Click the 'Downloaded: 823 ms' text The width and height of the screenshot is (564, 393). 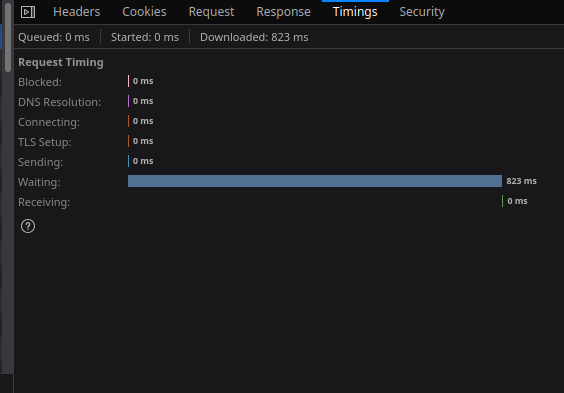tap(254, 37)
